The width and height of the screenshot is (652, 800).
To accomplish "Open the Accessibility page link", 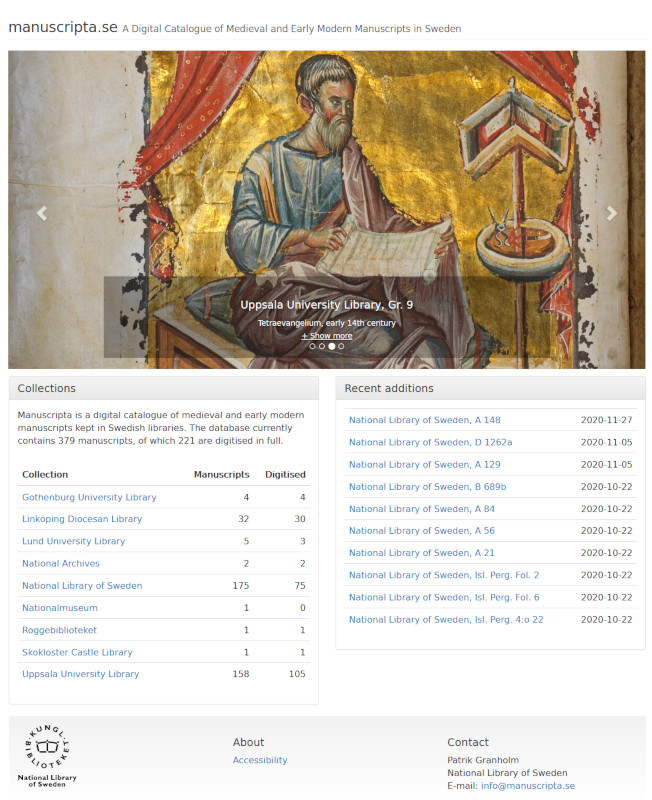I will [x=260, y=760].
